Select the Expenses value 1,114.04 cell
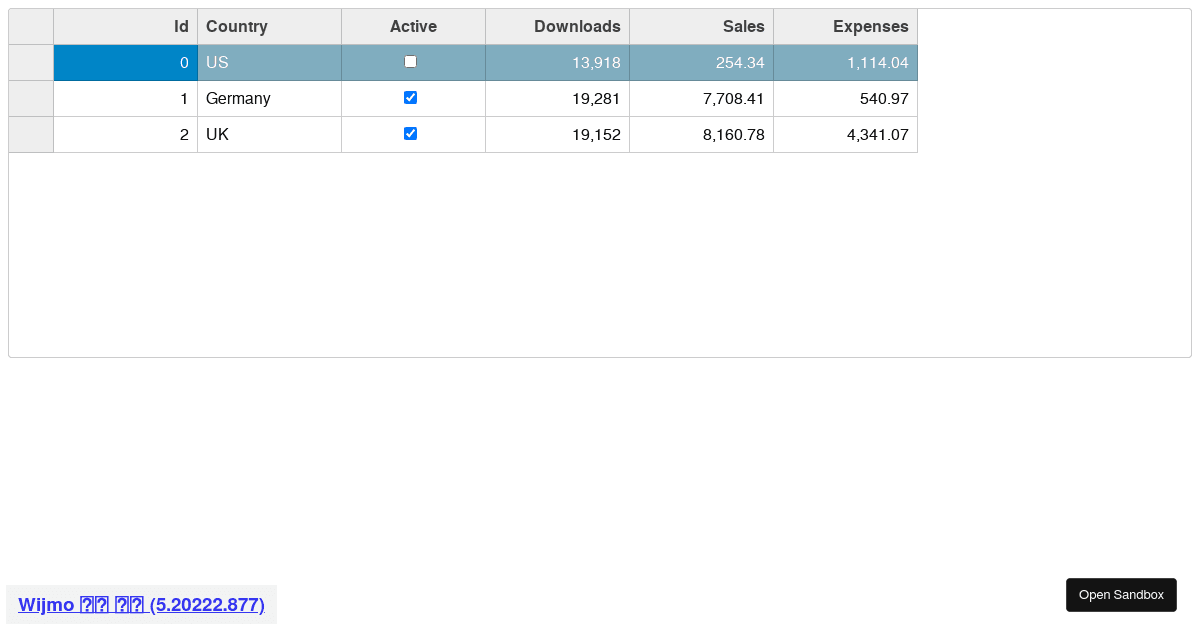 tap(845, 62)
